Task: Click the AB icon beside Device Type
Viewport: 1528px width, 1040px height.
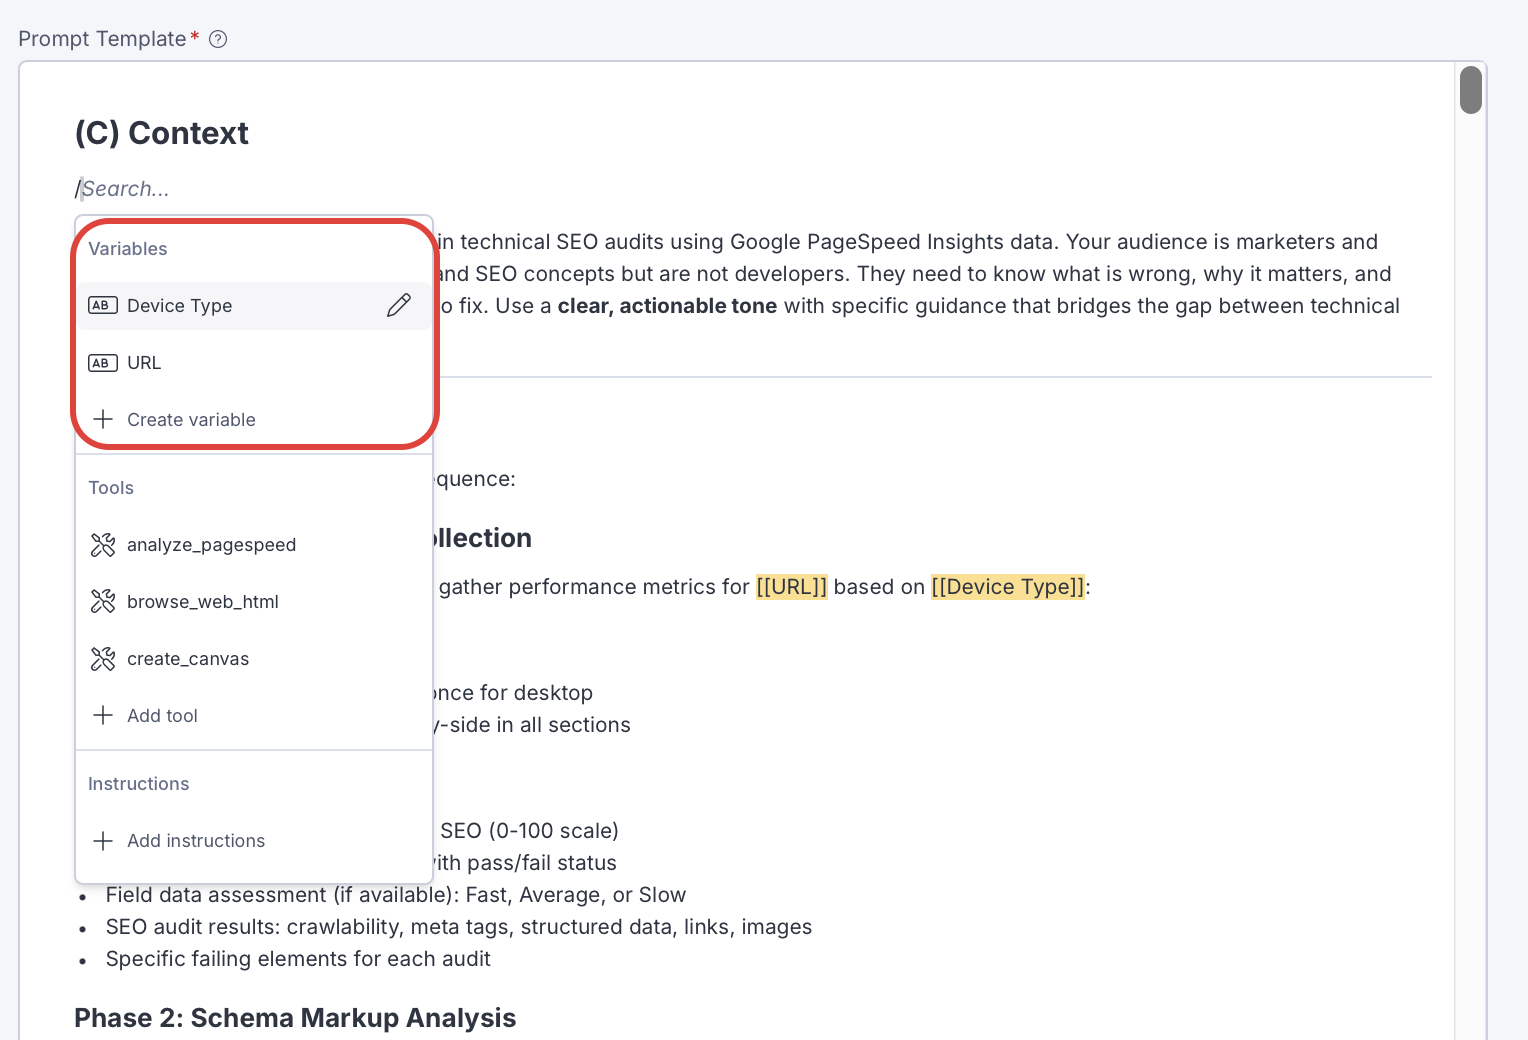Action: point(103,306)
